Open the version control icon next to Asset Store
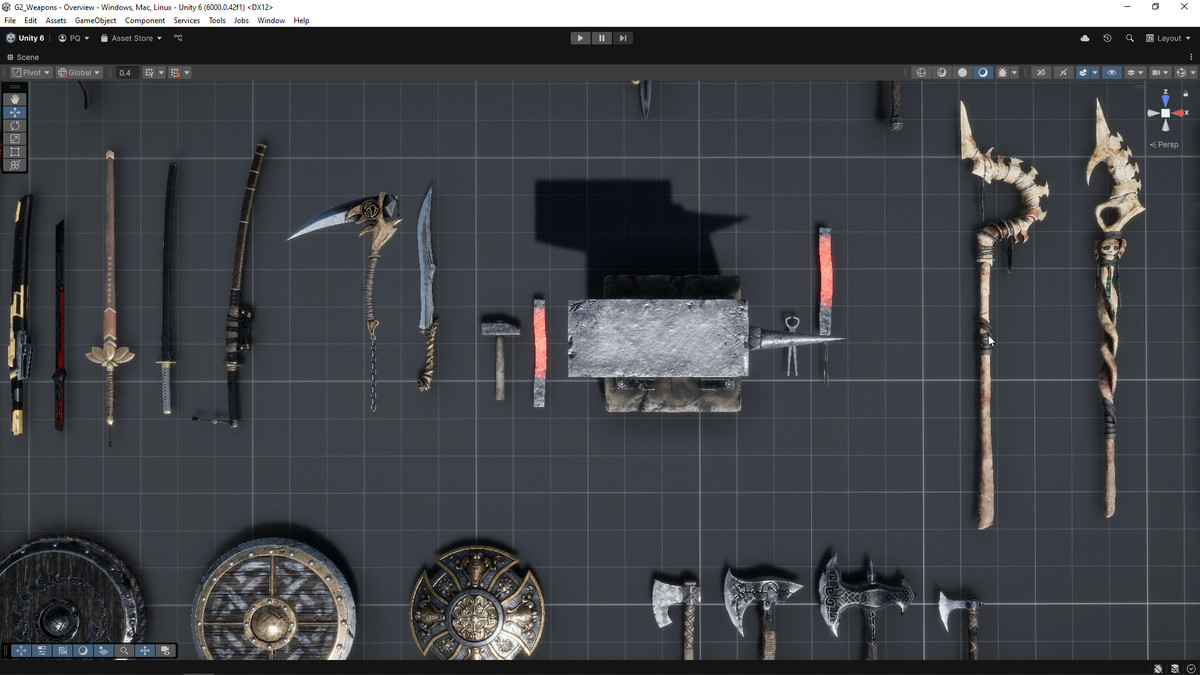The height and width of the screenshot is (675, 1200). click(x=178, y=38)
